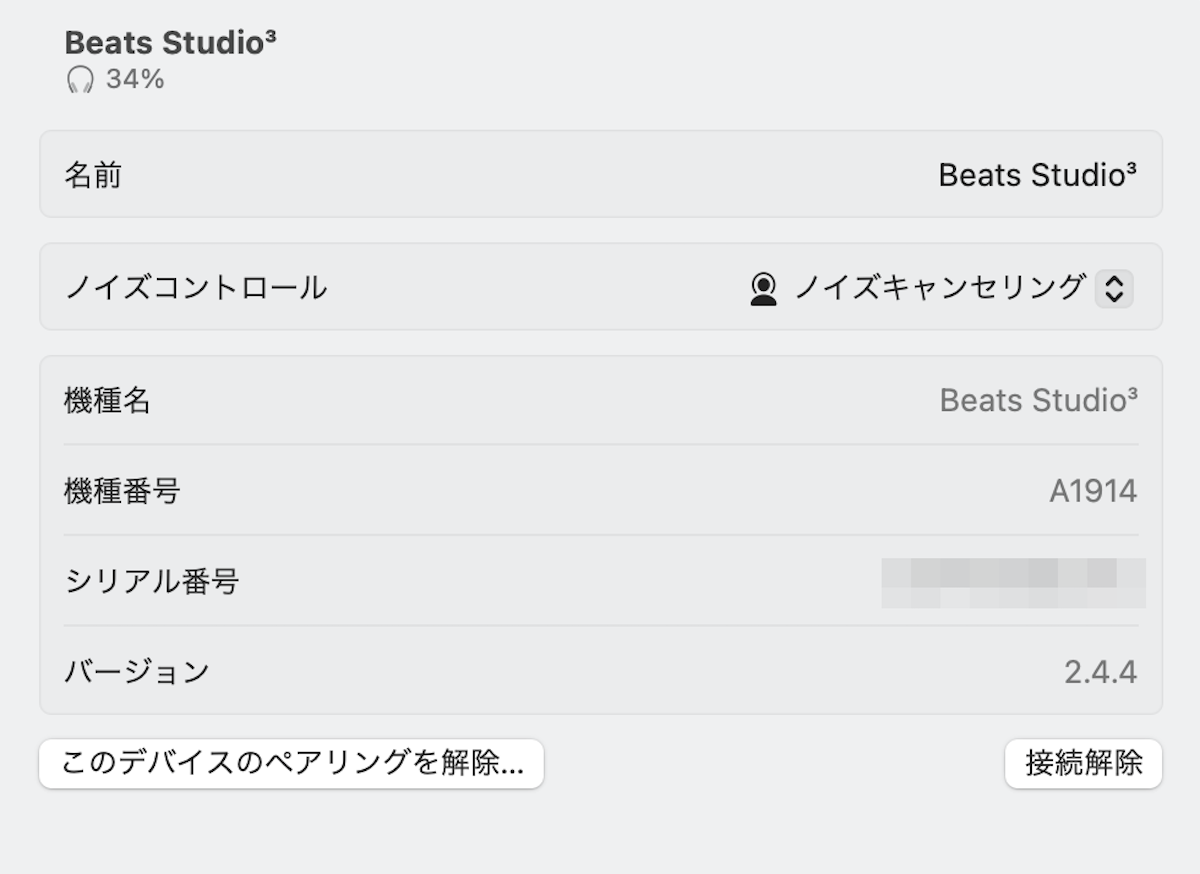
Task: Click the 機種名 row label
Action: 107,401
